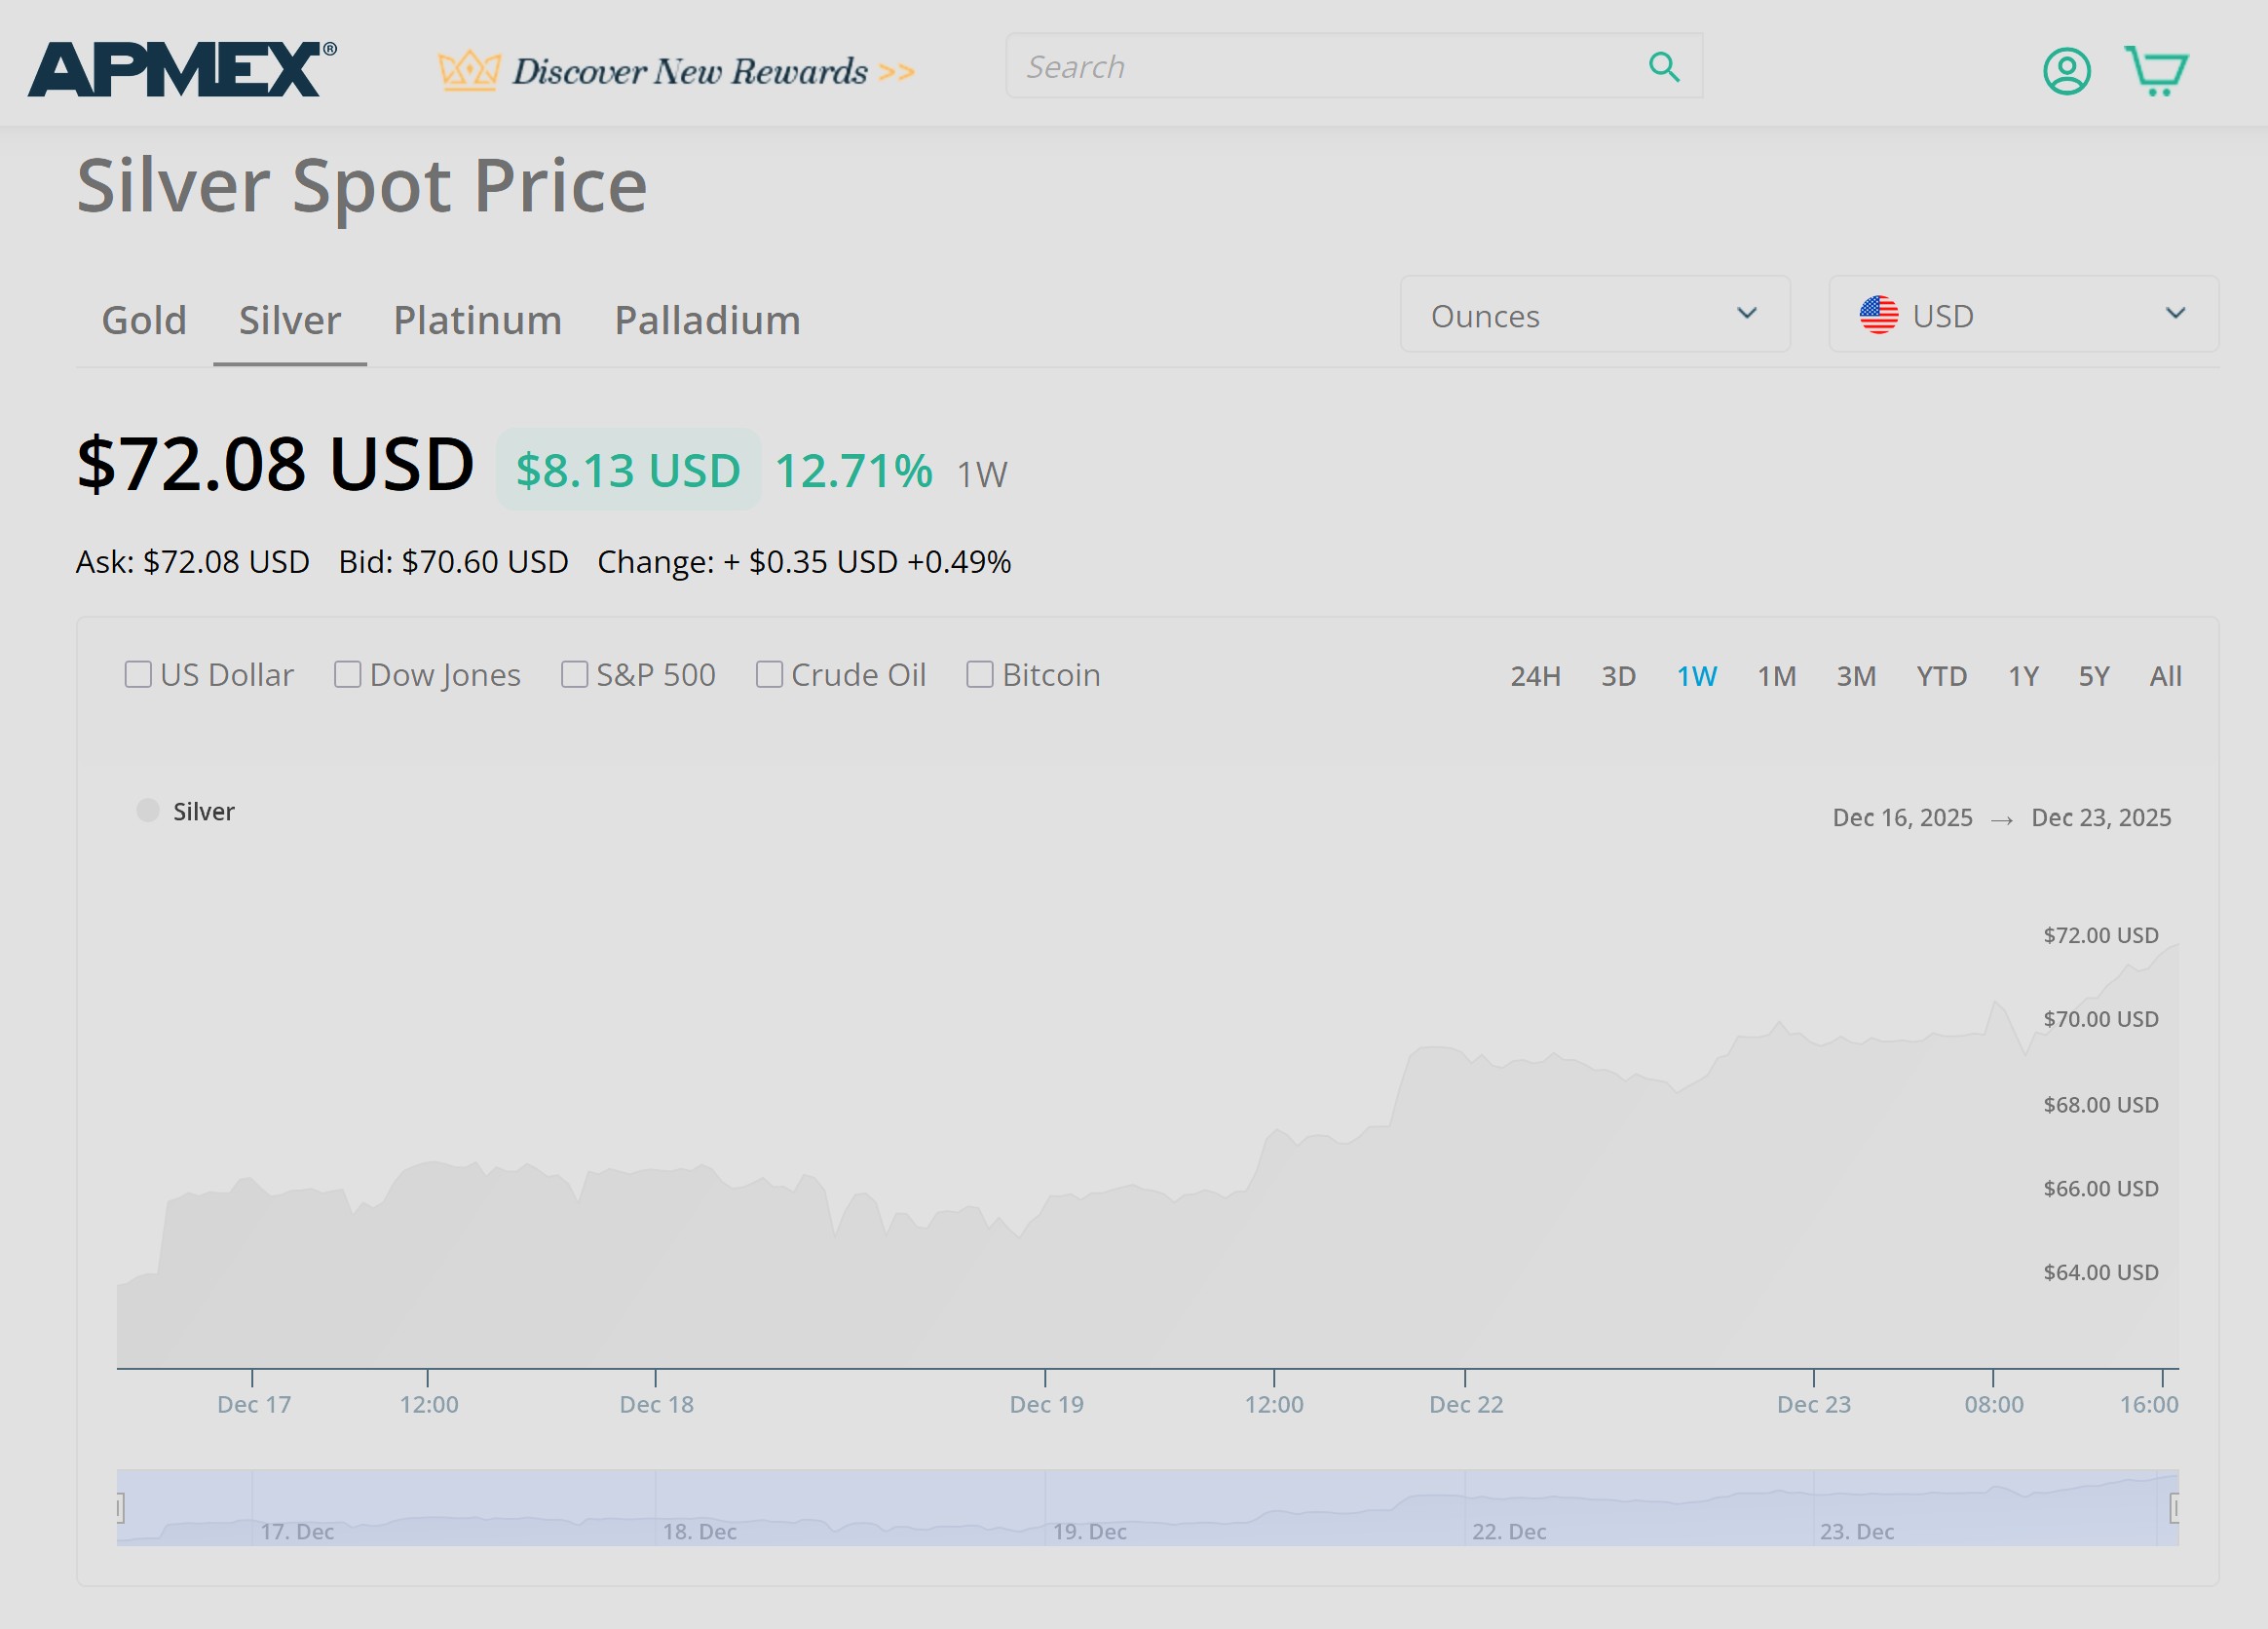Select the 1M time range
This screenshot has height=1629, width=2268.
(1776, 676)
